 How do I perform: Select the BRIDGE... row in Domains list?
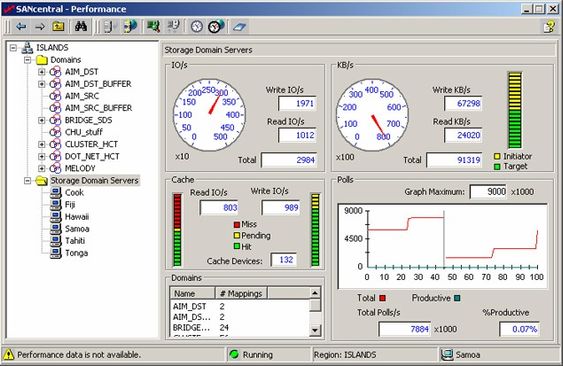[239, 328]
